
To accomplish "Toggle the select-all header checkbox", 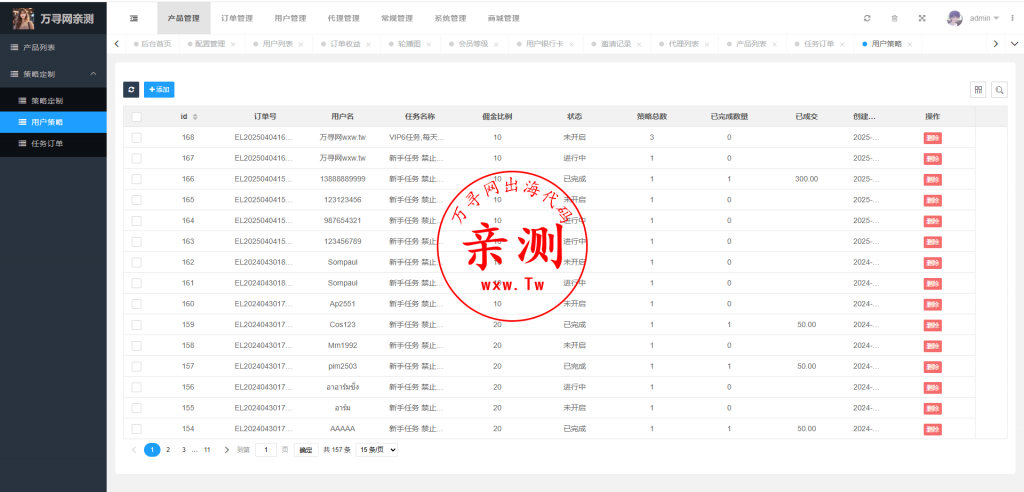I will point(136,117).
